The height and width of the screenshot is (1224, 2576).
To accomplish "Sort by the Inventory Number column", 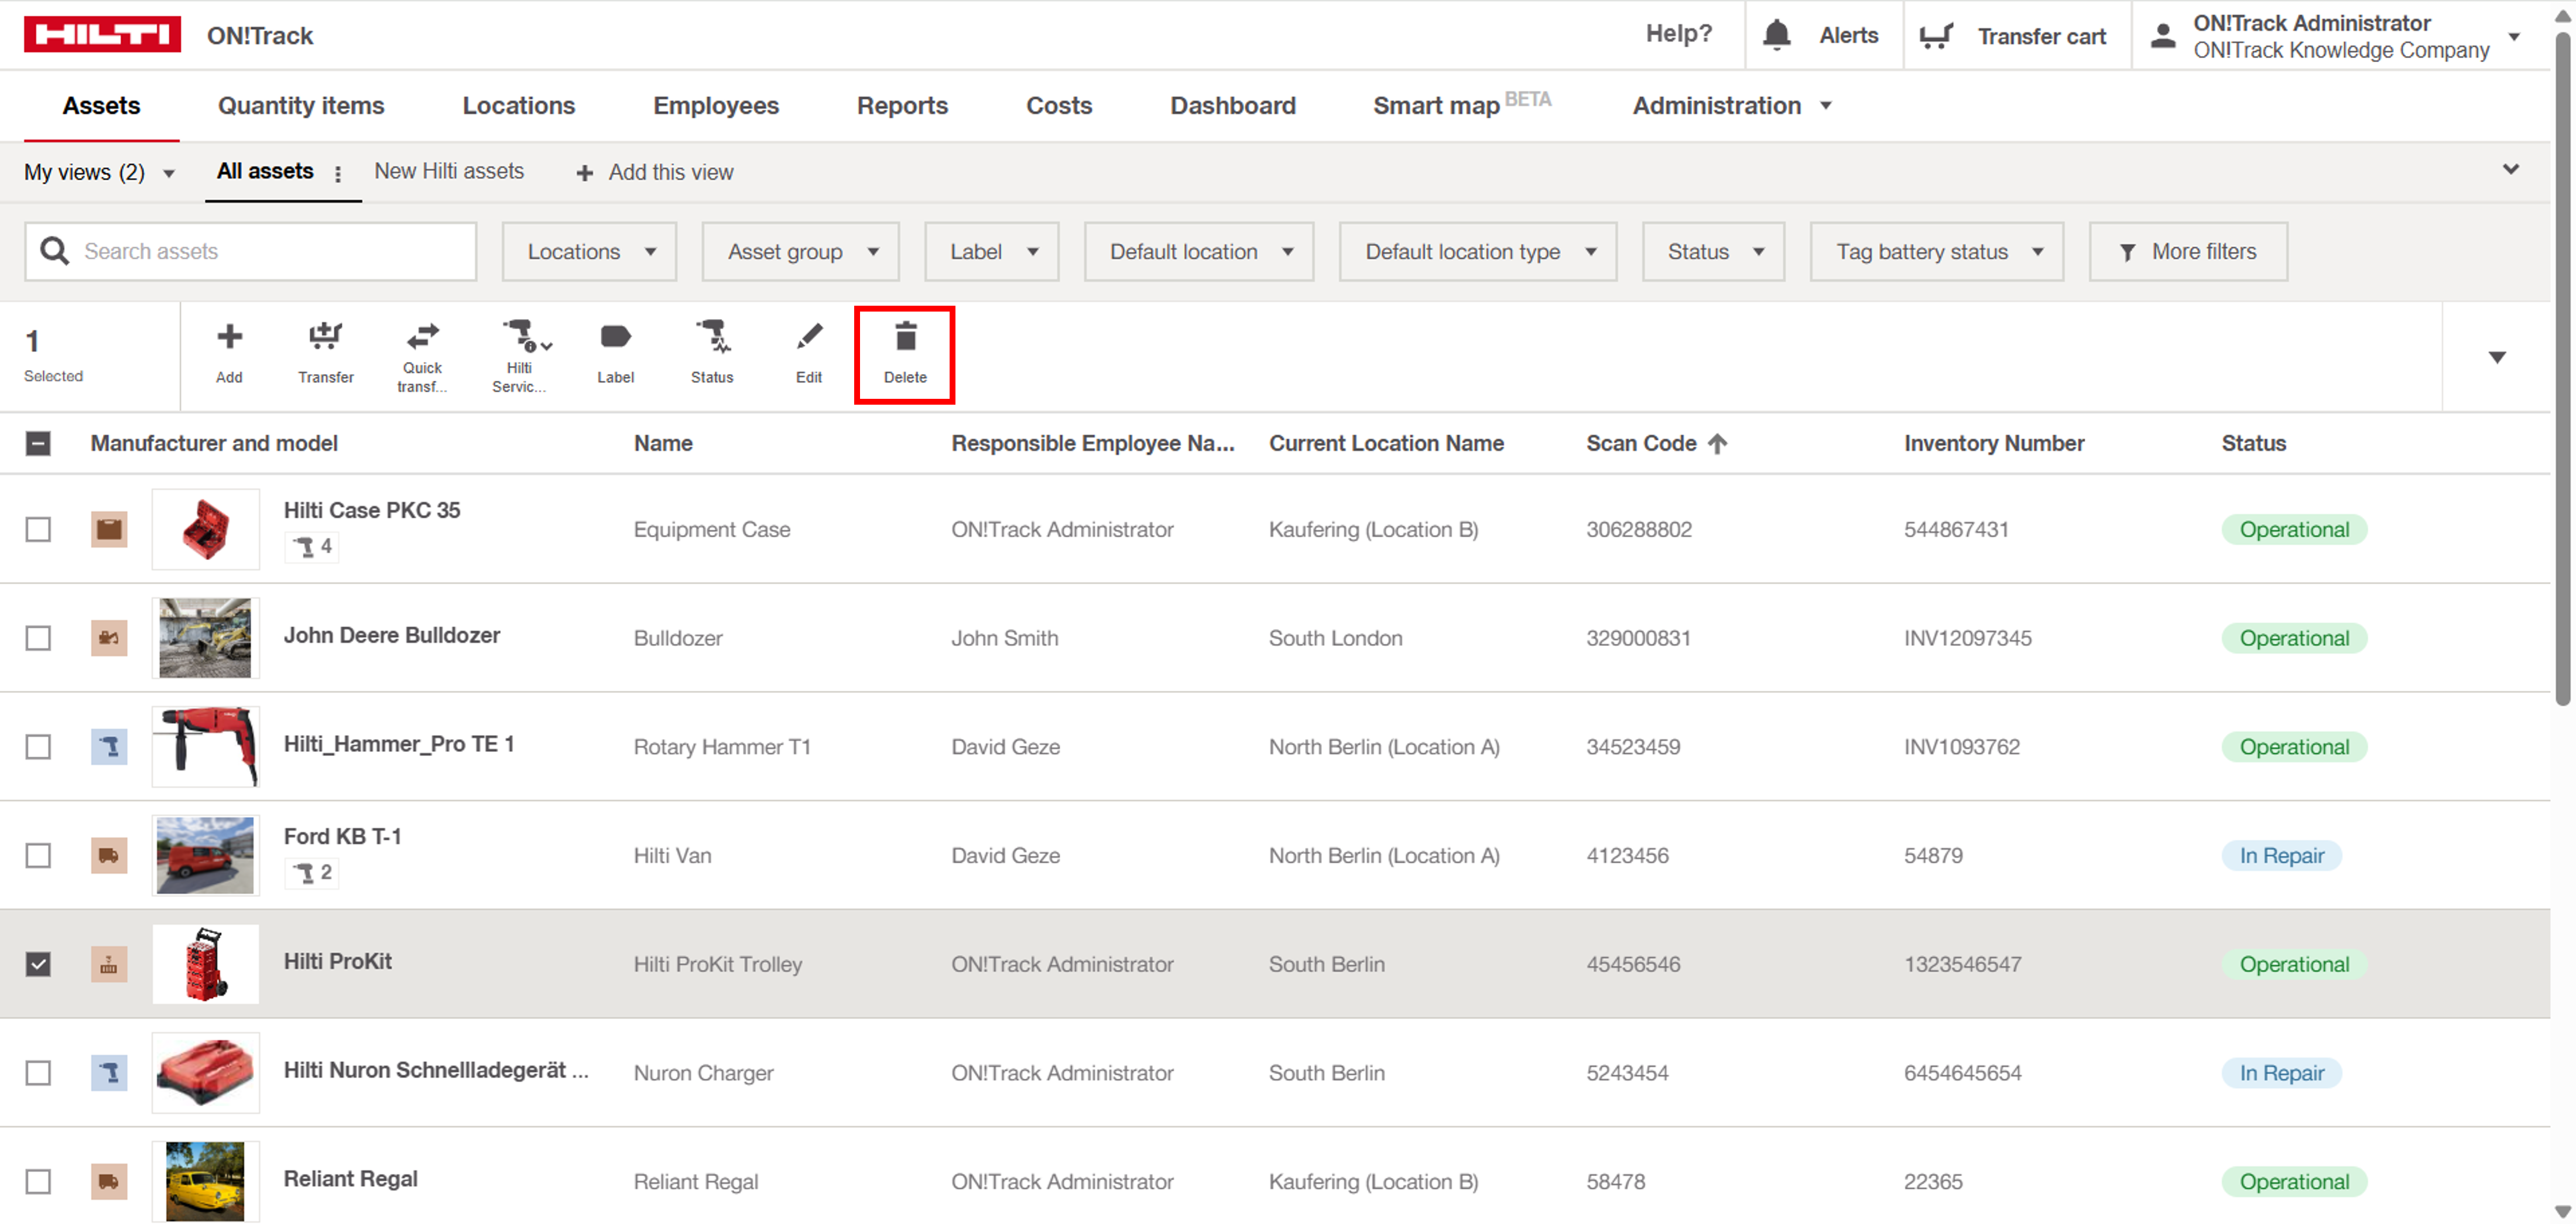I will [x=1994, y=443].
